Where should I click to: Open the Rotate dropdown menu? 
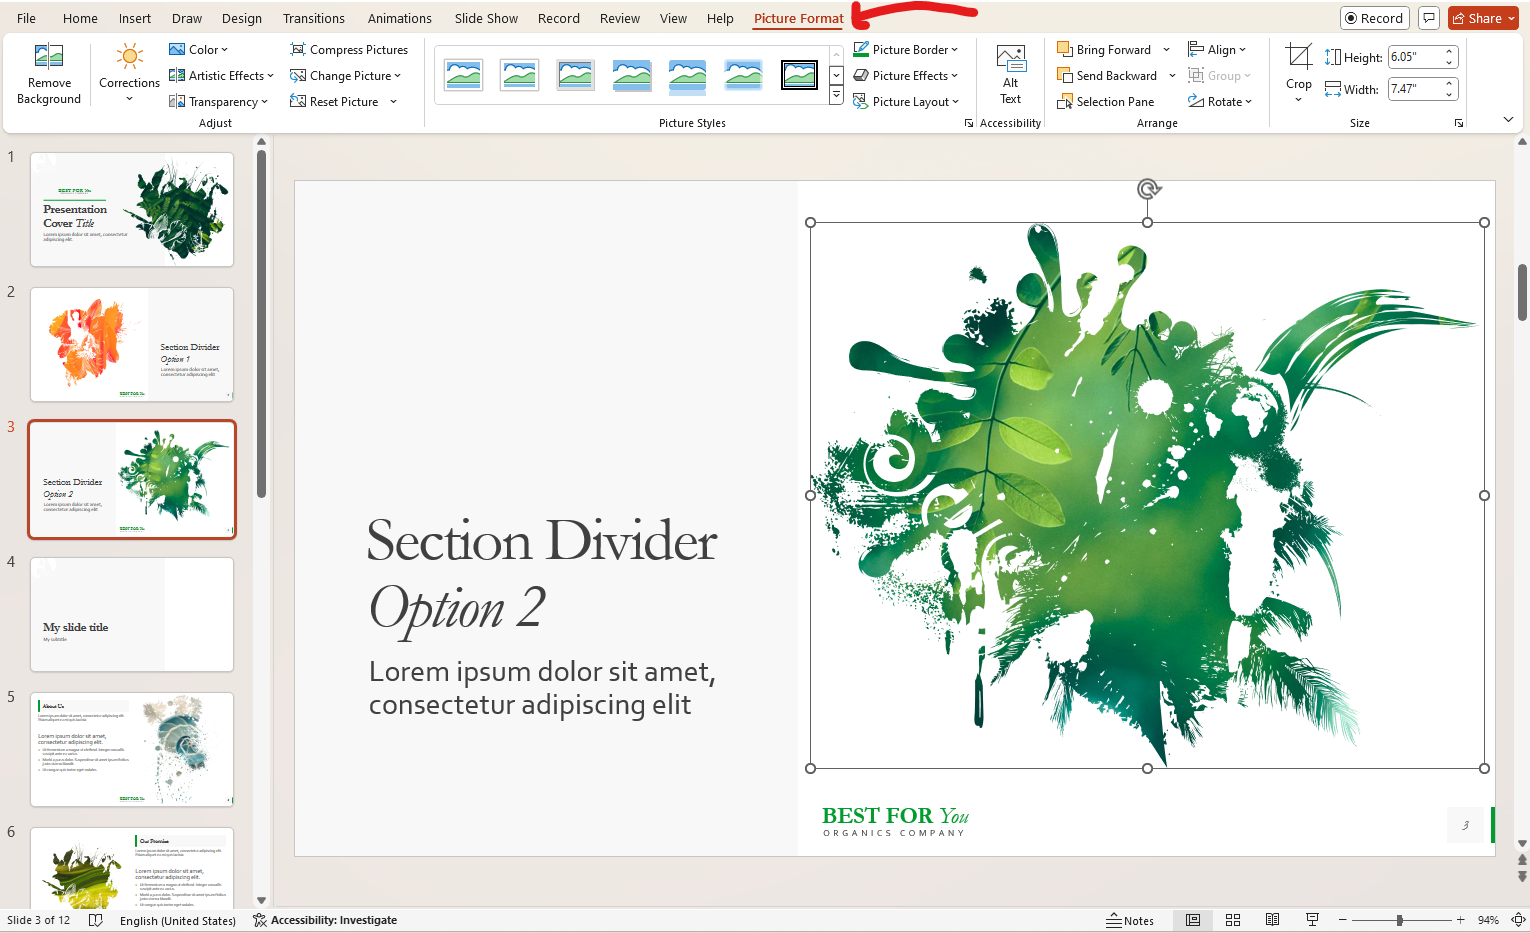[1221, 101]
